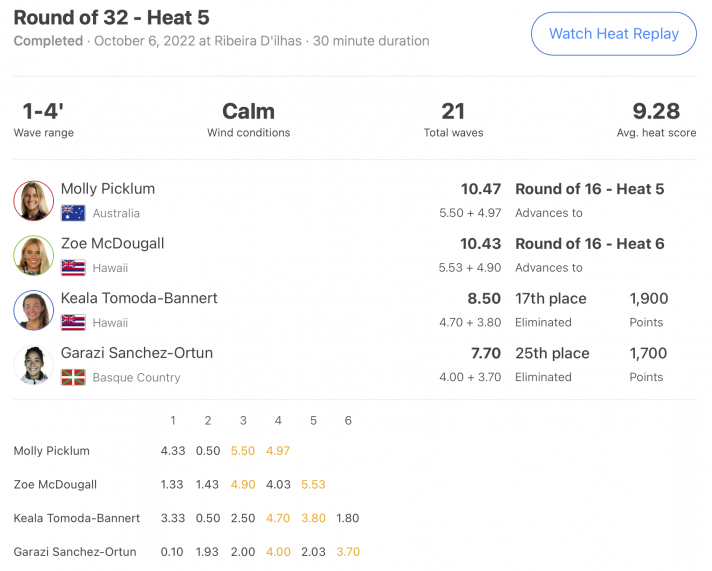
Task: Select Garazi Sanchez-Ortun's 3.70 wave score
Action: click(x=348, y=551)
